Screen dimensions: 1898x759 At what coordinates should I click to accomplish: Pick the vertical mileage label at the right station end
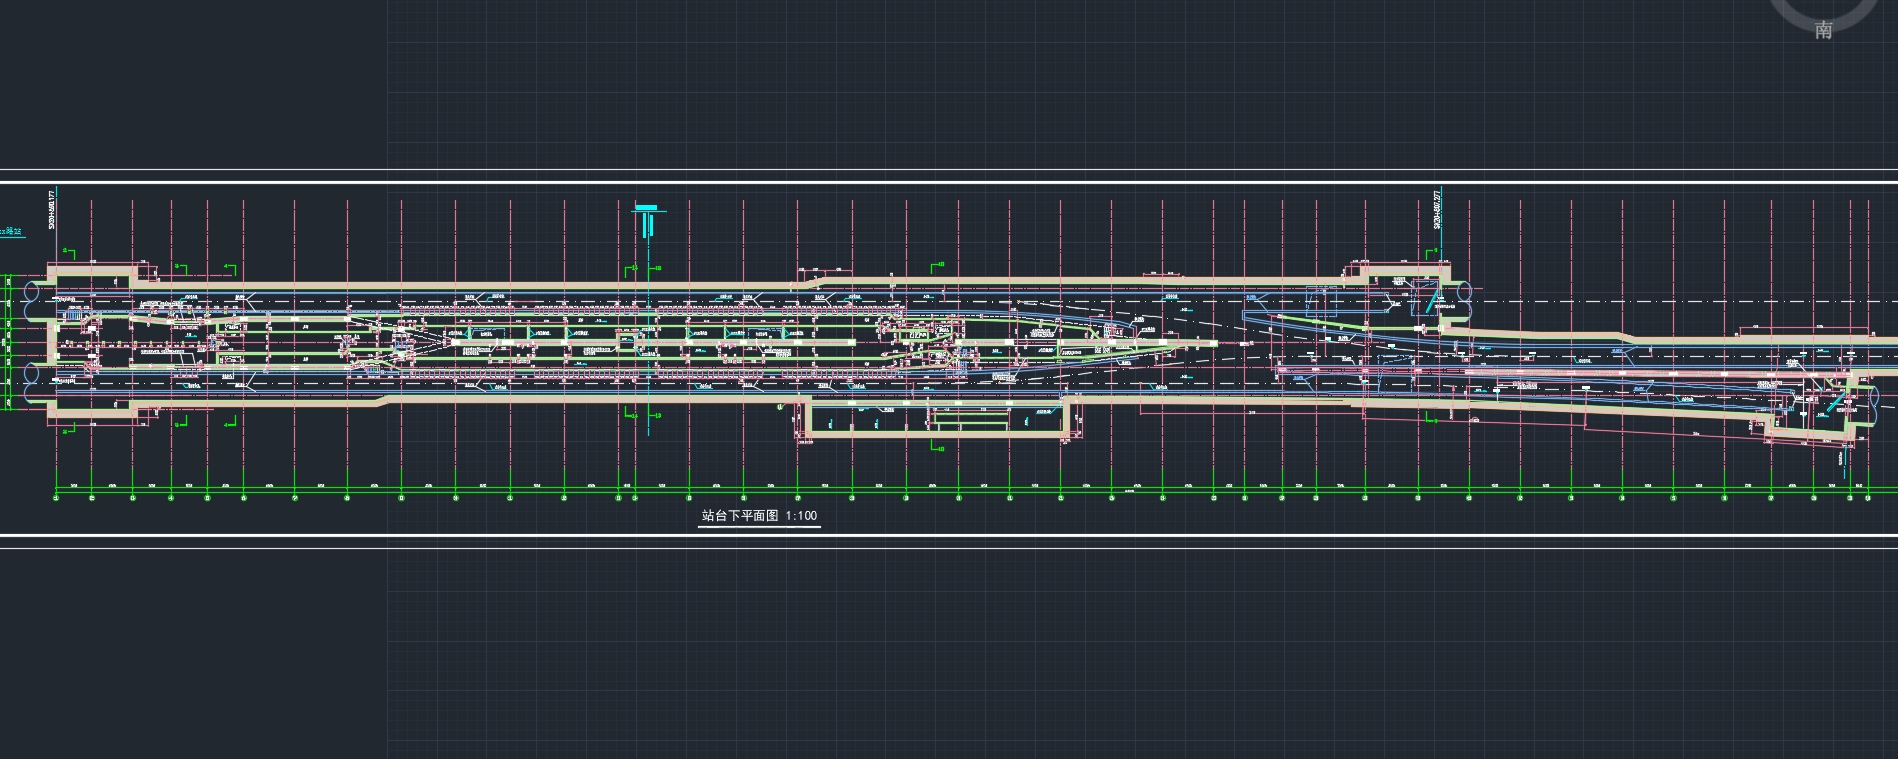1437,210
